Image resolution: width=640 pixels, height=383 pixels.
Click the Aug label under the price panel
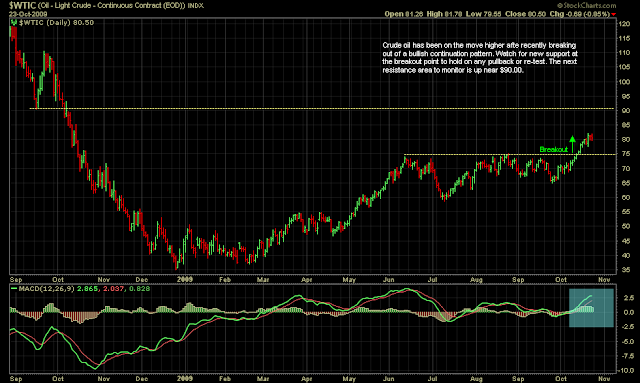click(x=476, y=280)
